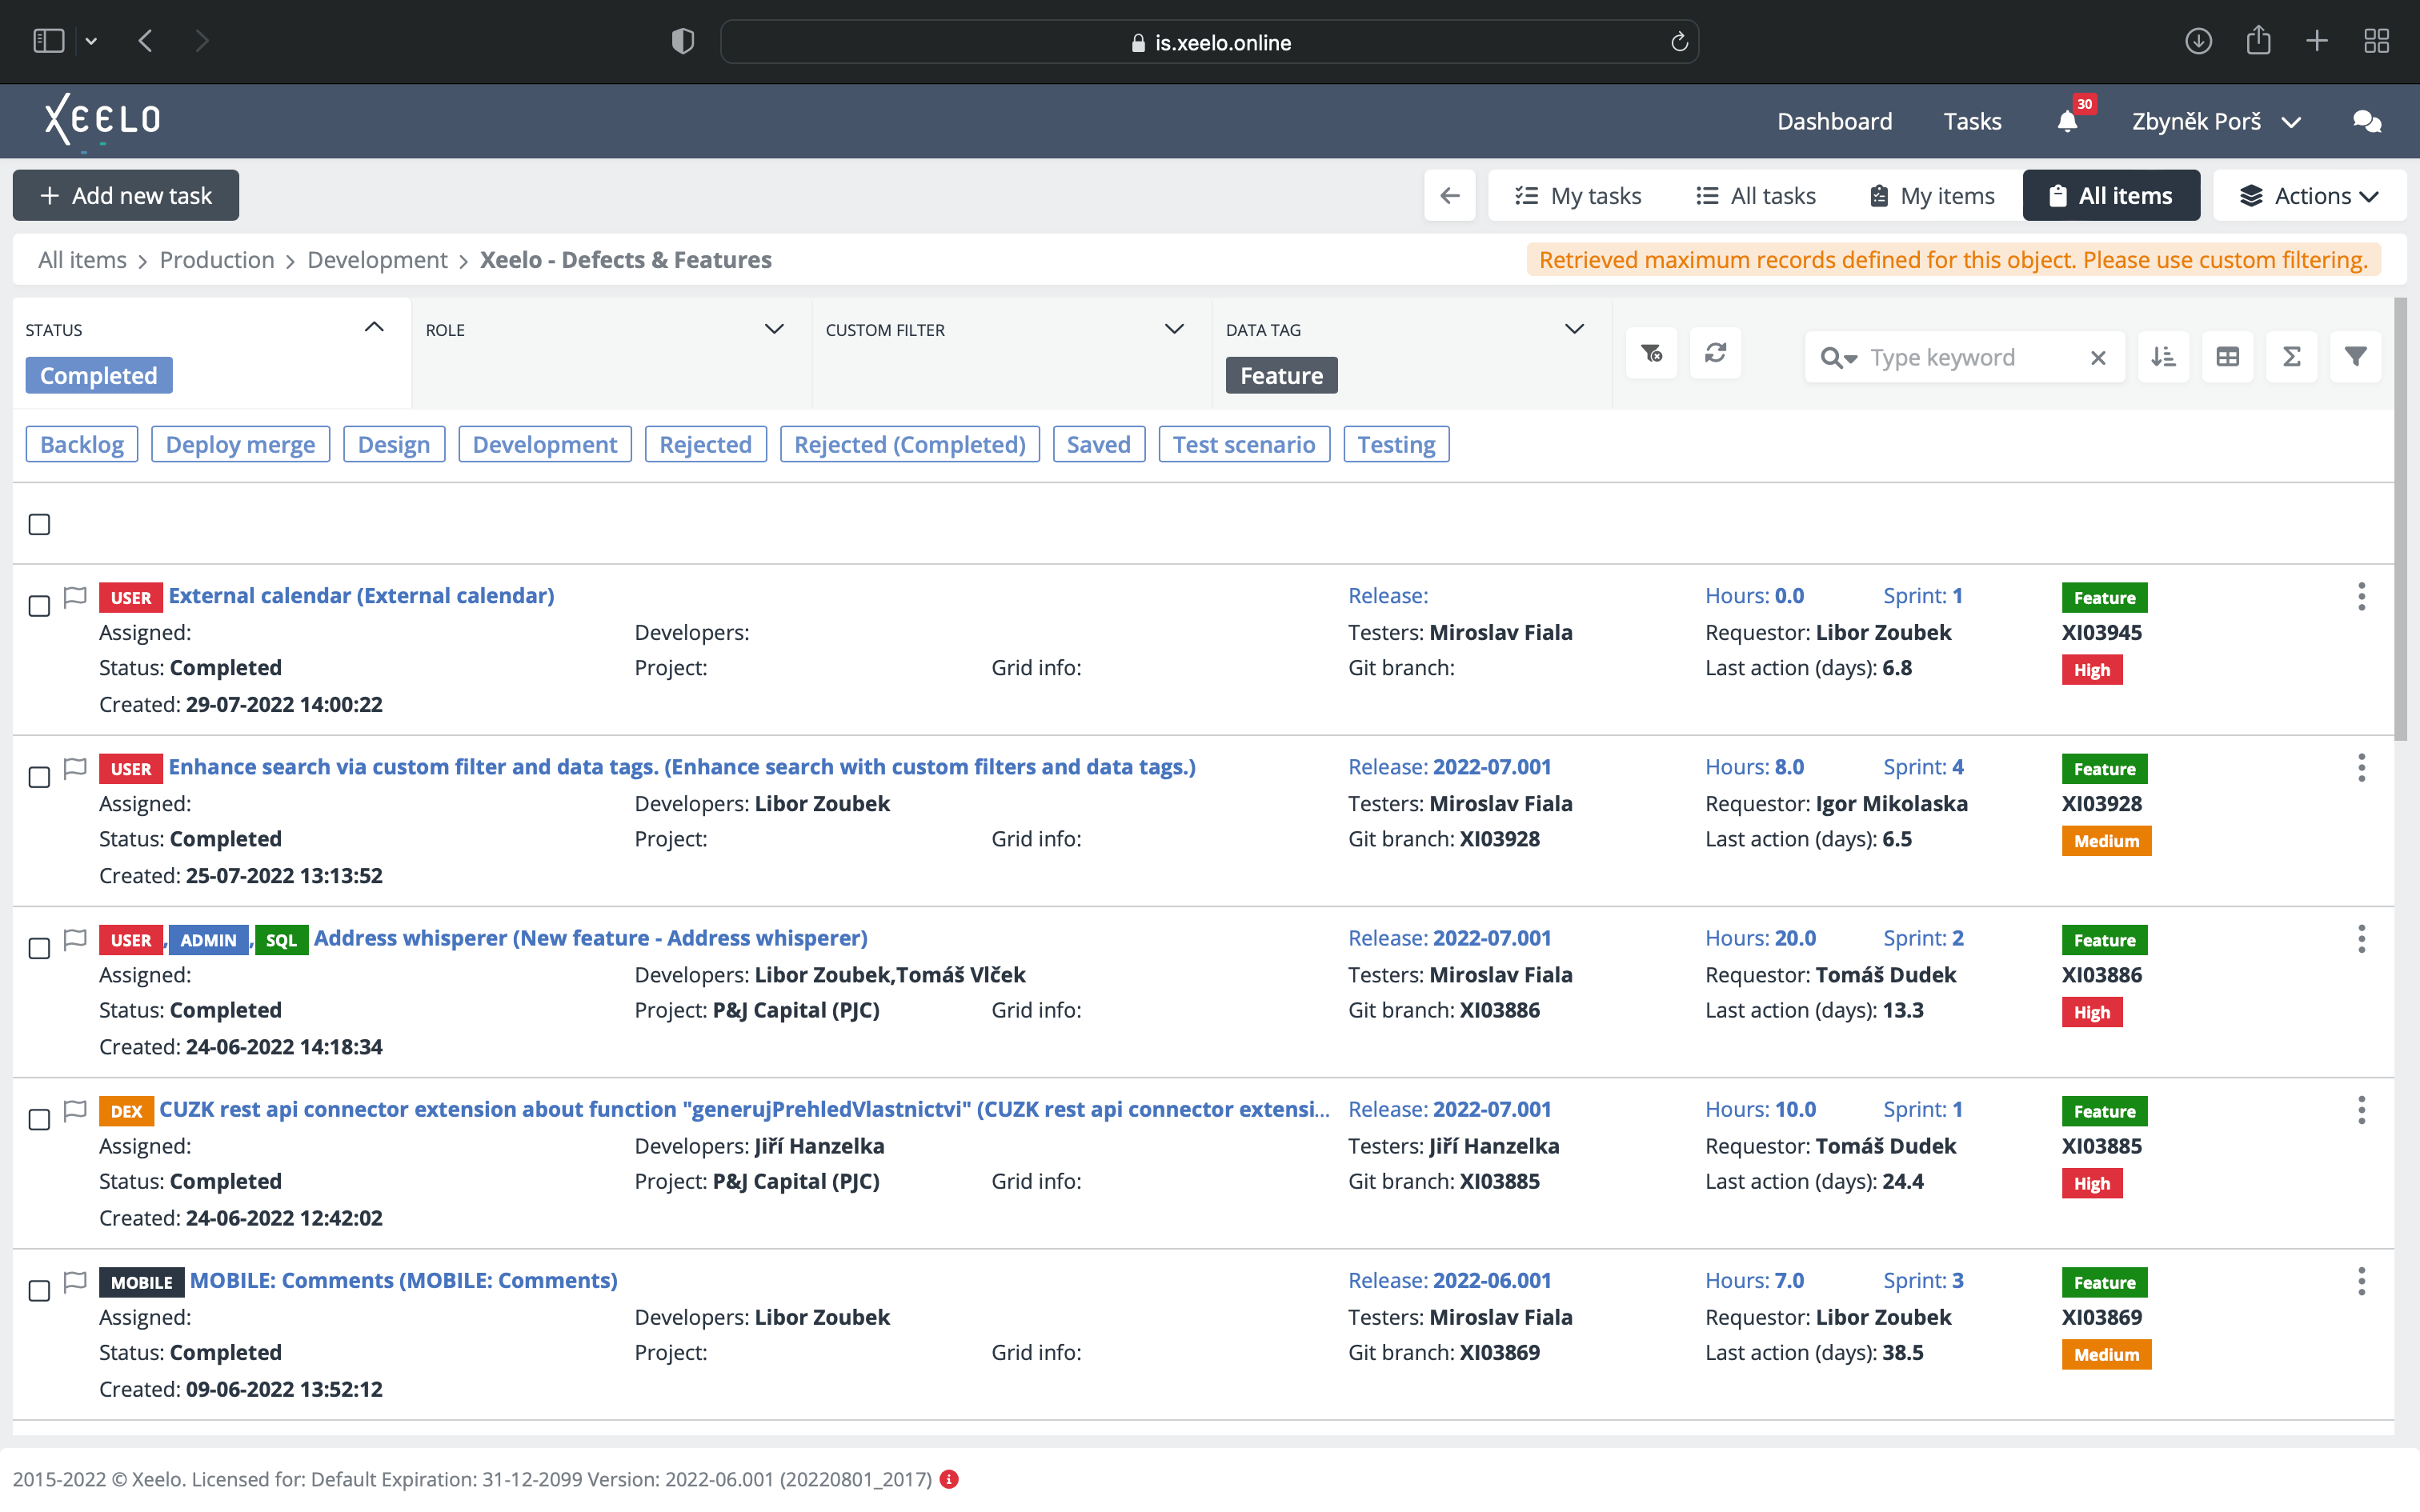Expand the CUSTOM FILTER dropdown
This screenshot has height=1512, width=2420.
(x=1174, y=328)
